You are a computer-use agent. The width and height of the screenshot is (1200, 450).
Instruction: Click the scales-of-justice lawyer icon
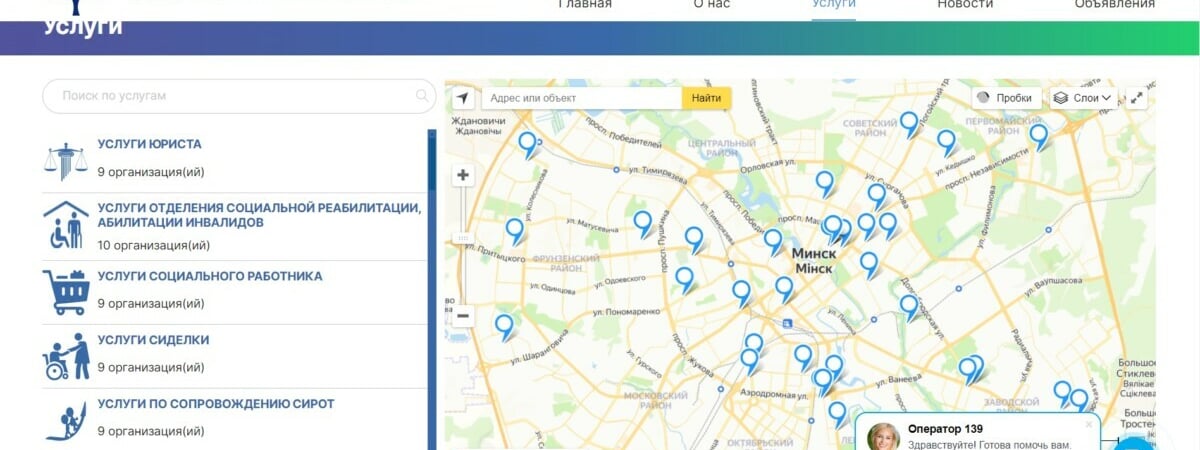pos(66,160)
